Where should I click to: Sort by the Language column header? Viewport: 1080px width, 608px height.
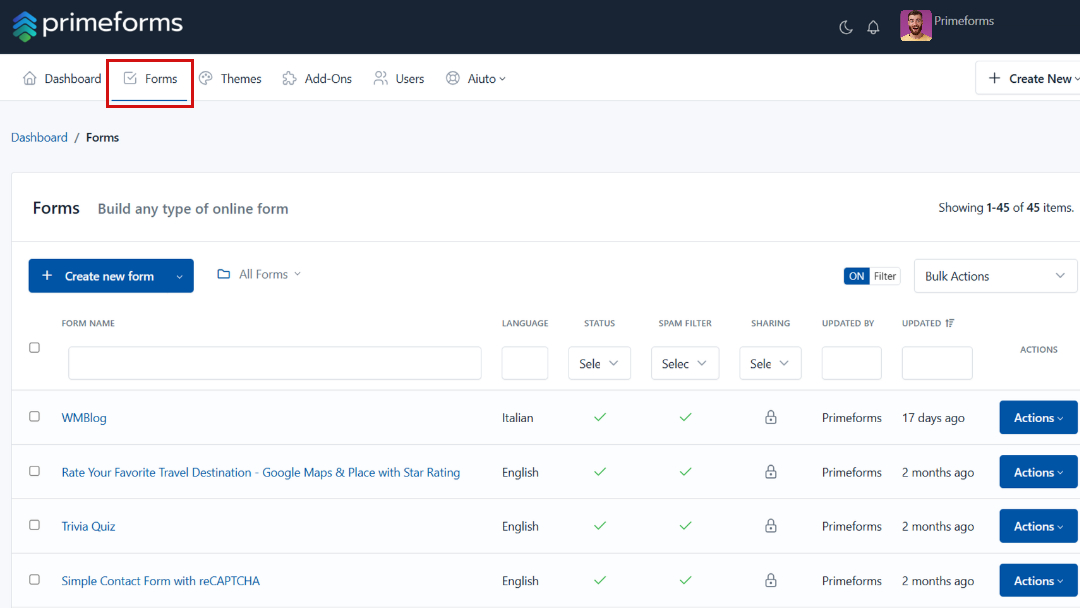(525, 323)
